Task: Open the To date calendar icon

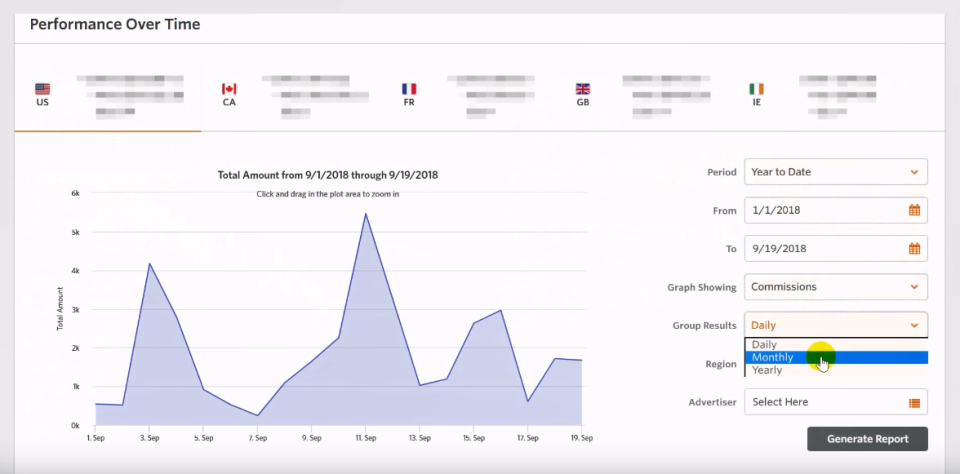Action: click(914, 249)
